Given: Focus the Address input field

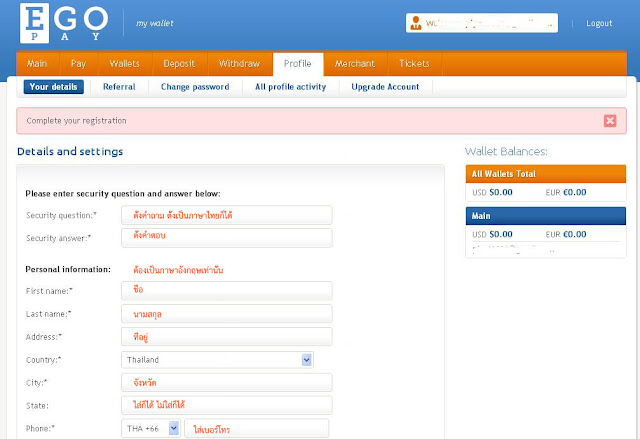Looking at the screenshot, I should tap(227, 337).
